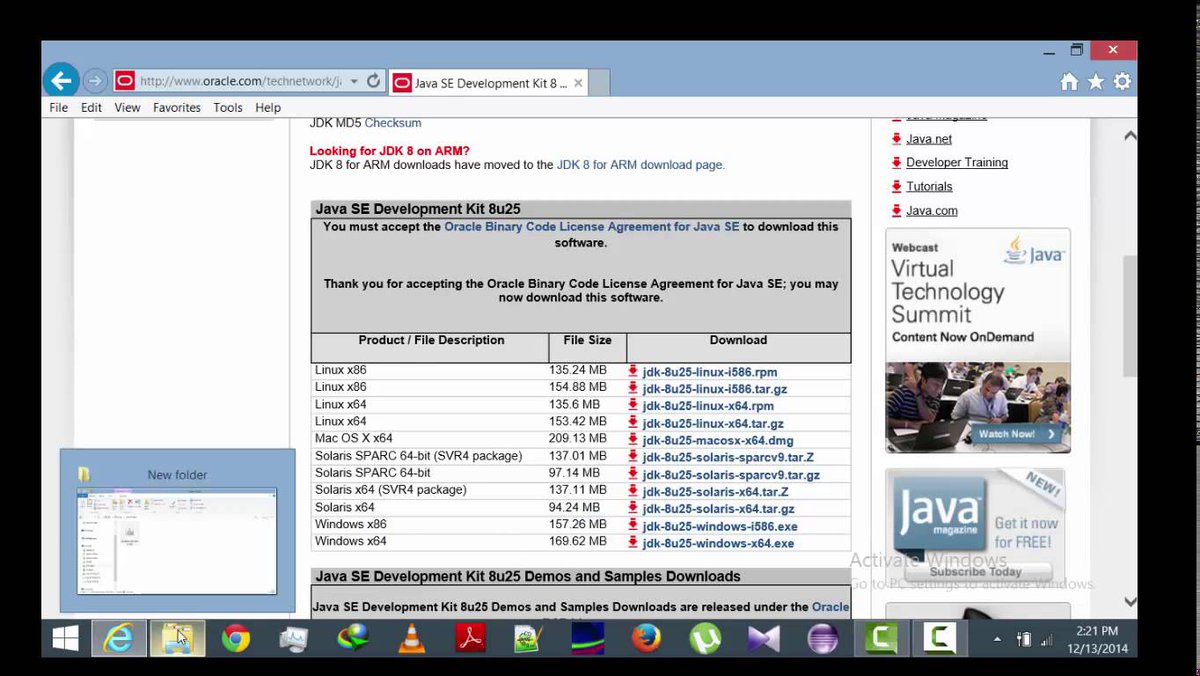Click the page scrollbar down arrow

(1130, 601)
